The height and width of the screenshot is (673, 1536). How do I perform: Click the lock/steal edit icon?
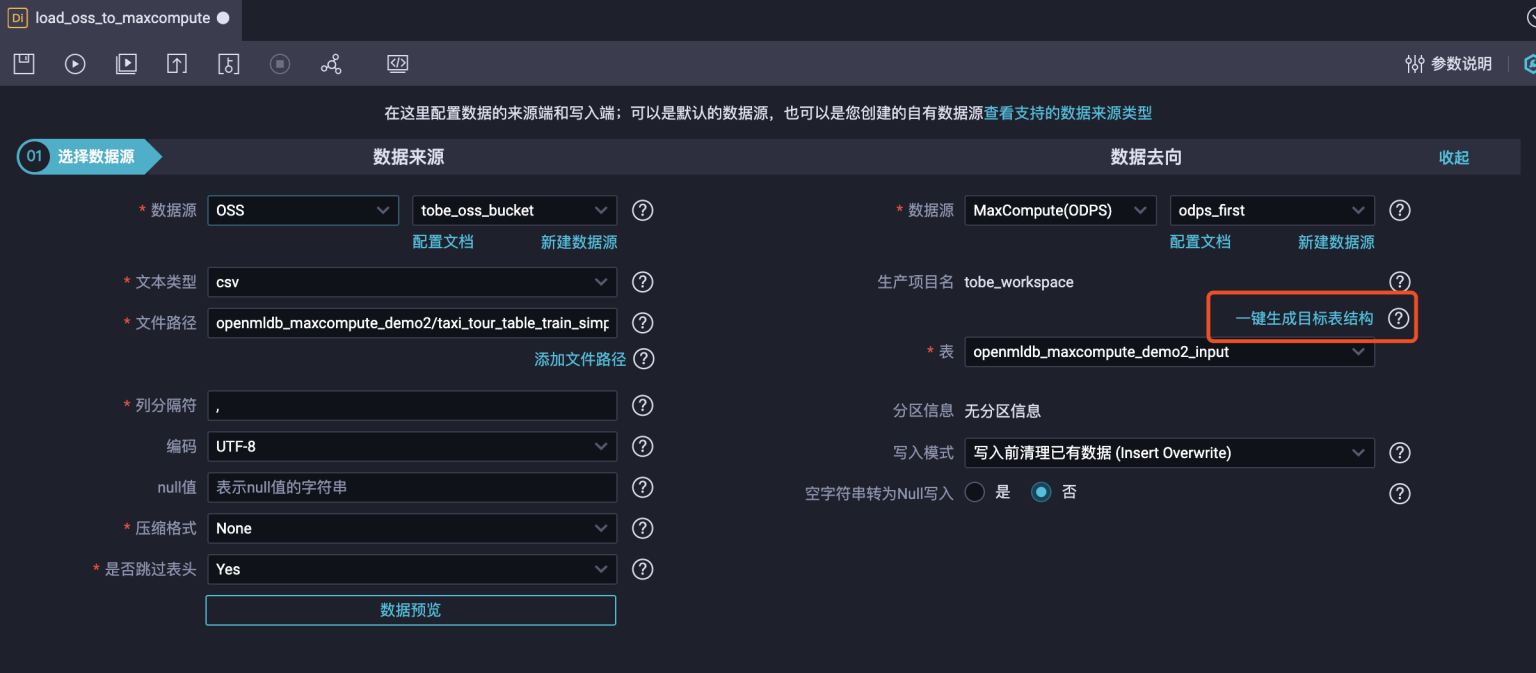click(228, 64)
